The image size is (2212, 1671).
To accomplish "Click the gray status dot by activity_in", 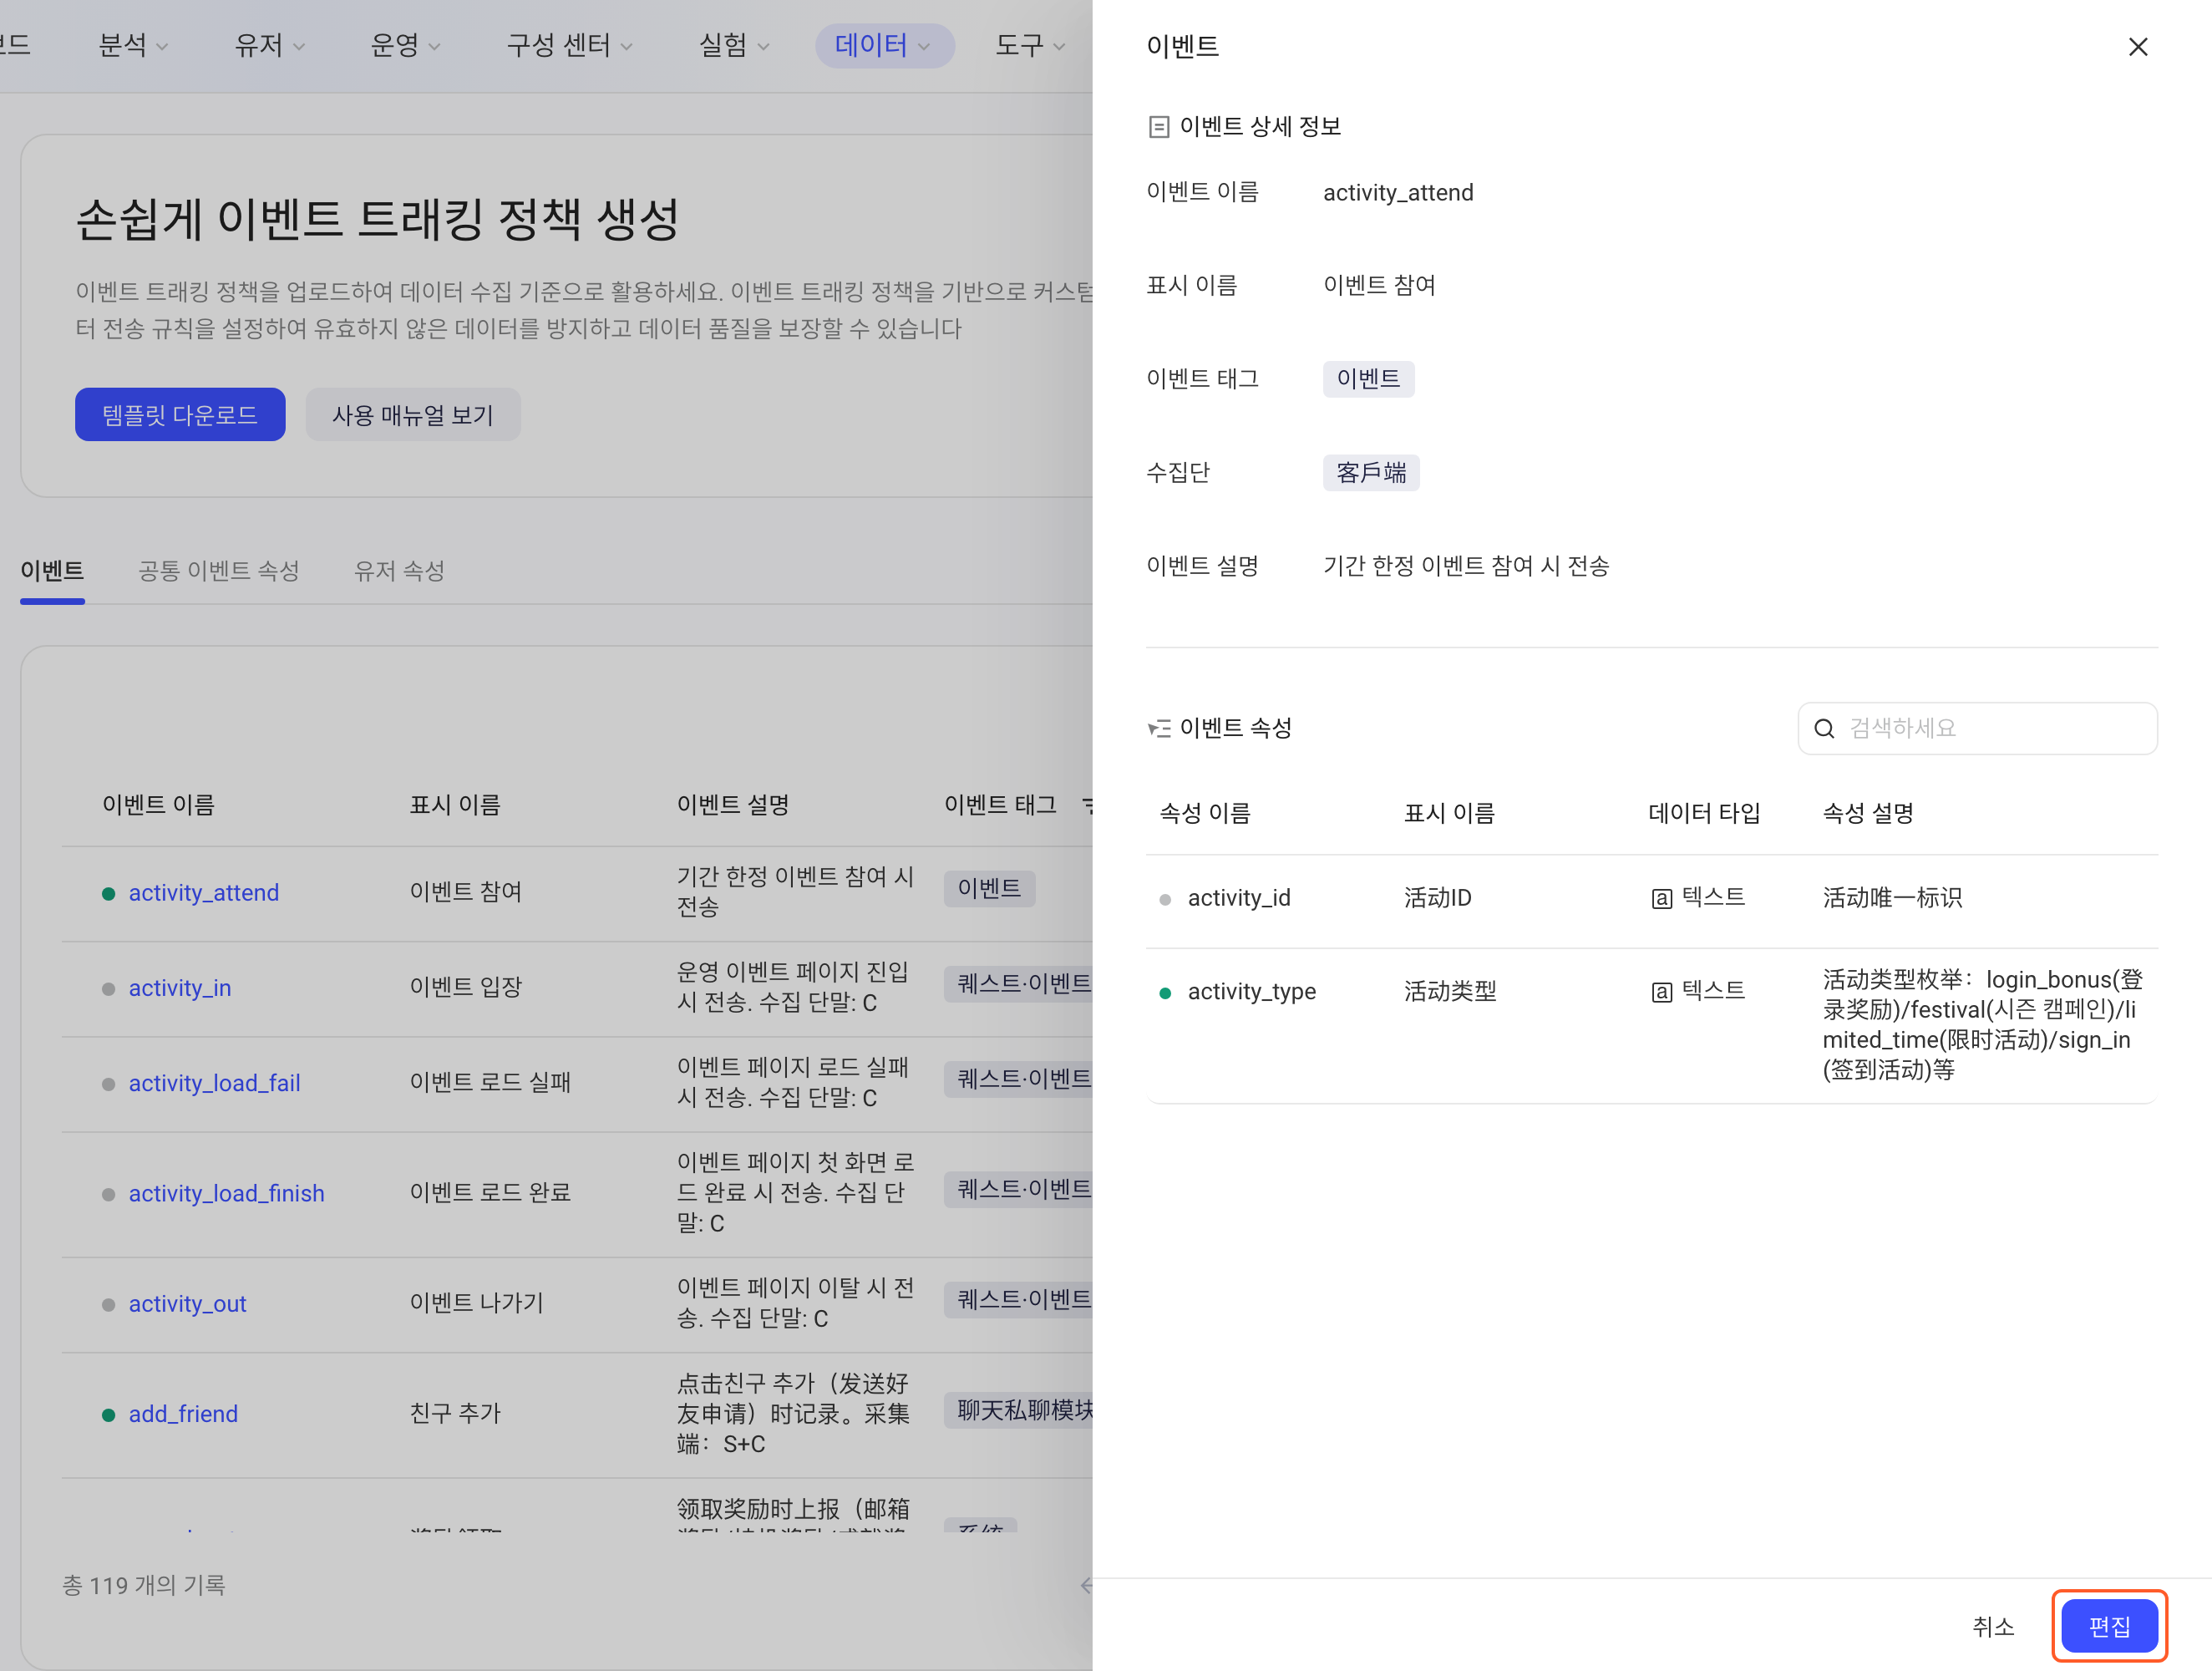I will point(108,989).
